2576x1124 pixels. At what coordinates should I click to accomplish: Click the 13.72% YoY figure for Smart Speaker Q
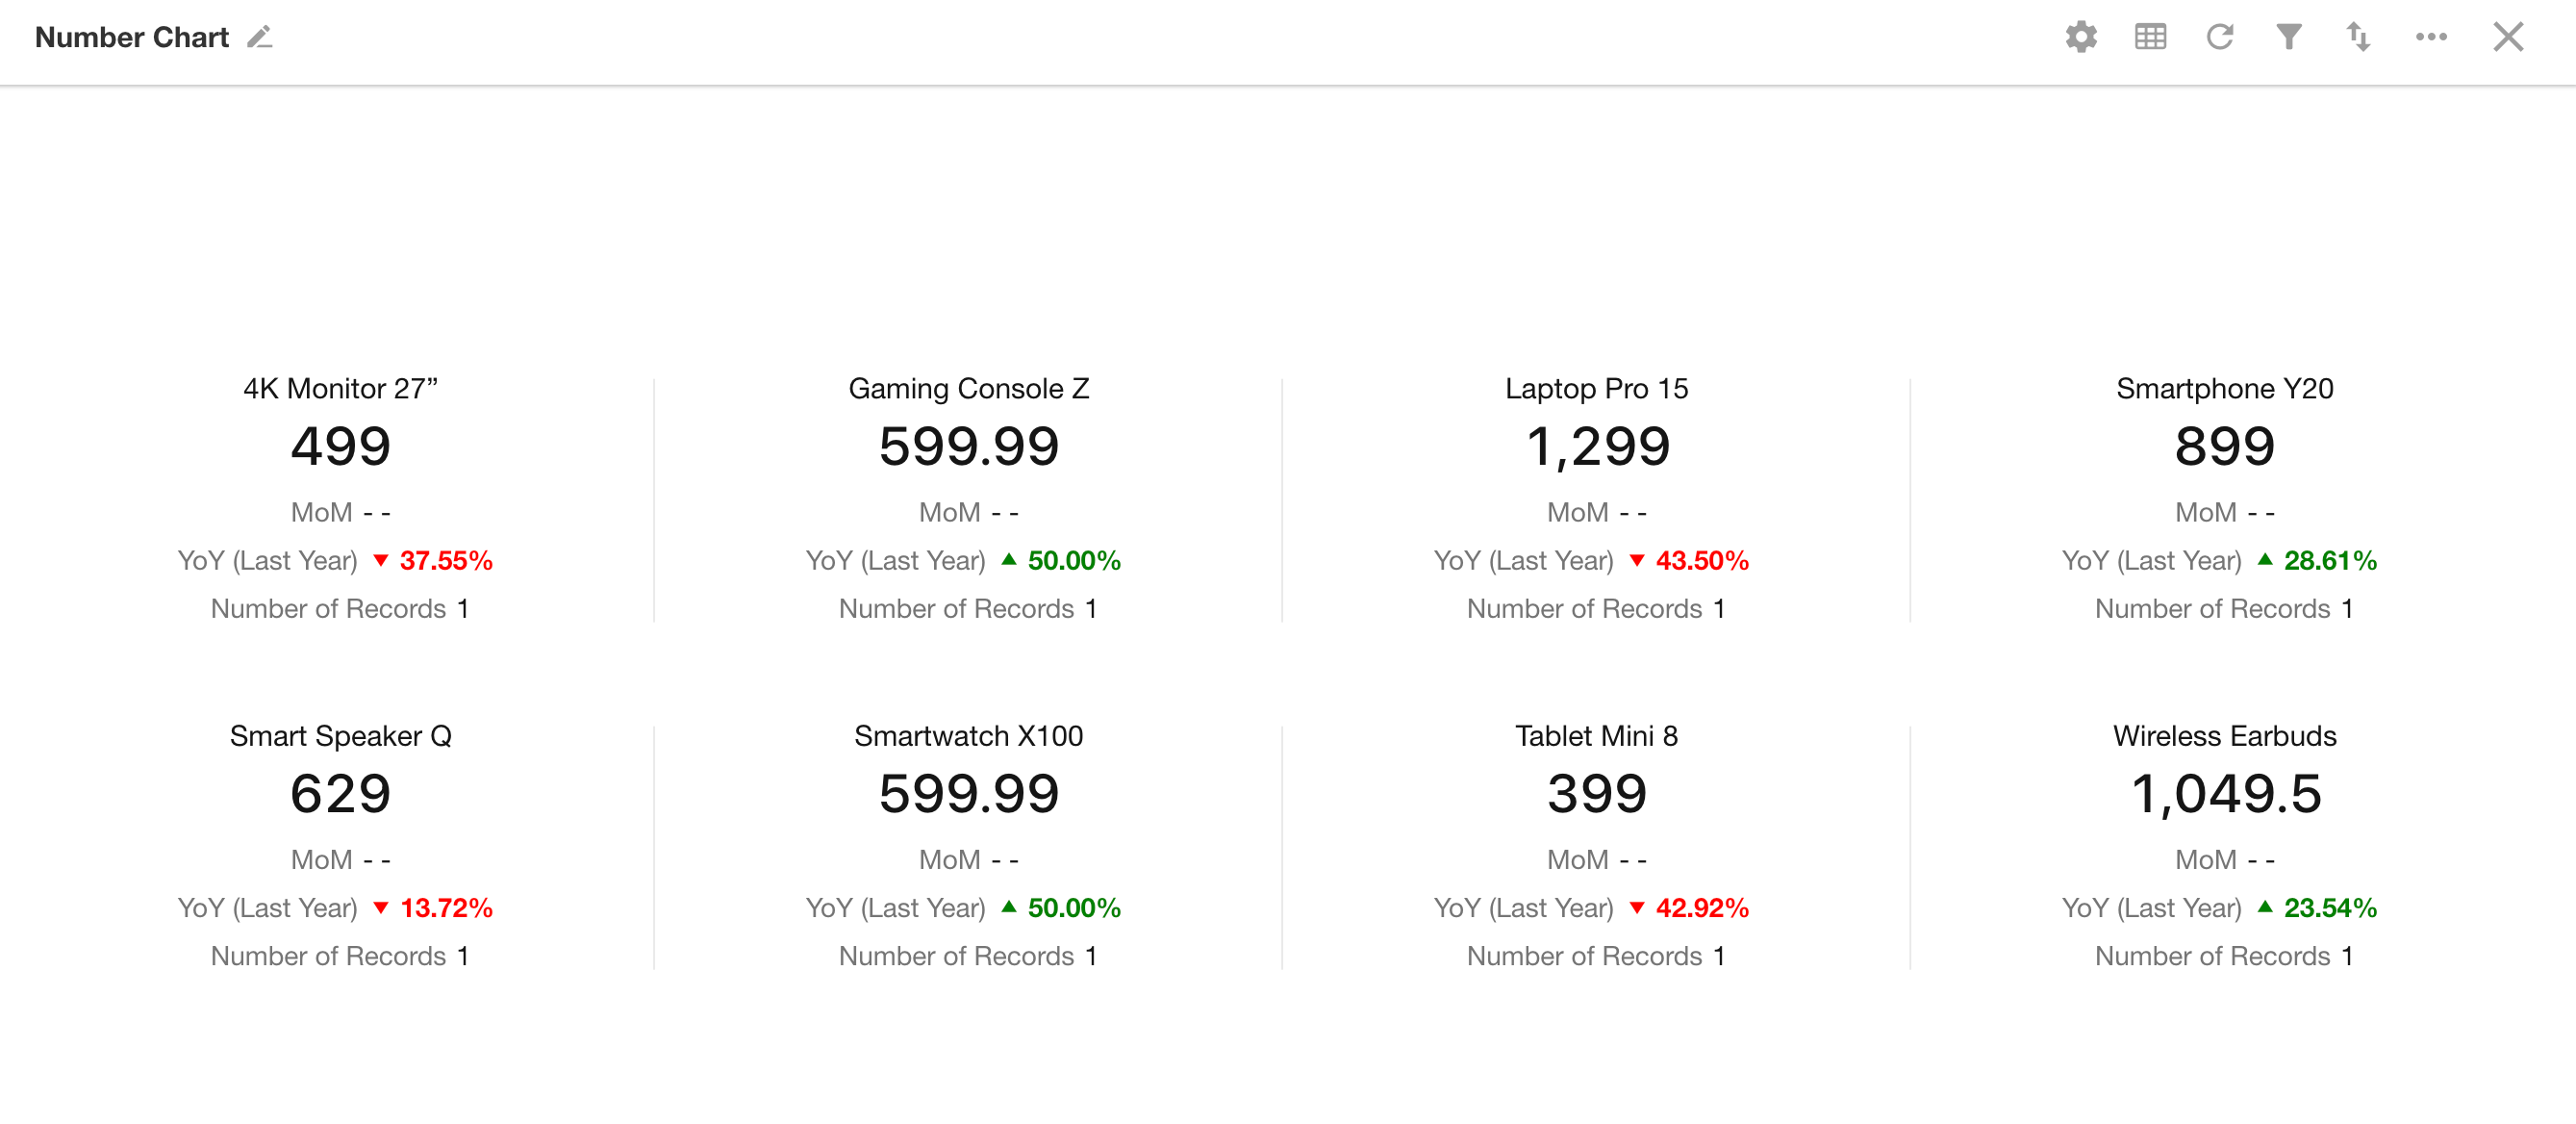(x=446, y=908)
